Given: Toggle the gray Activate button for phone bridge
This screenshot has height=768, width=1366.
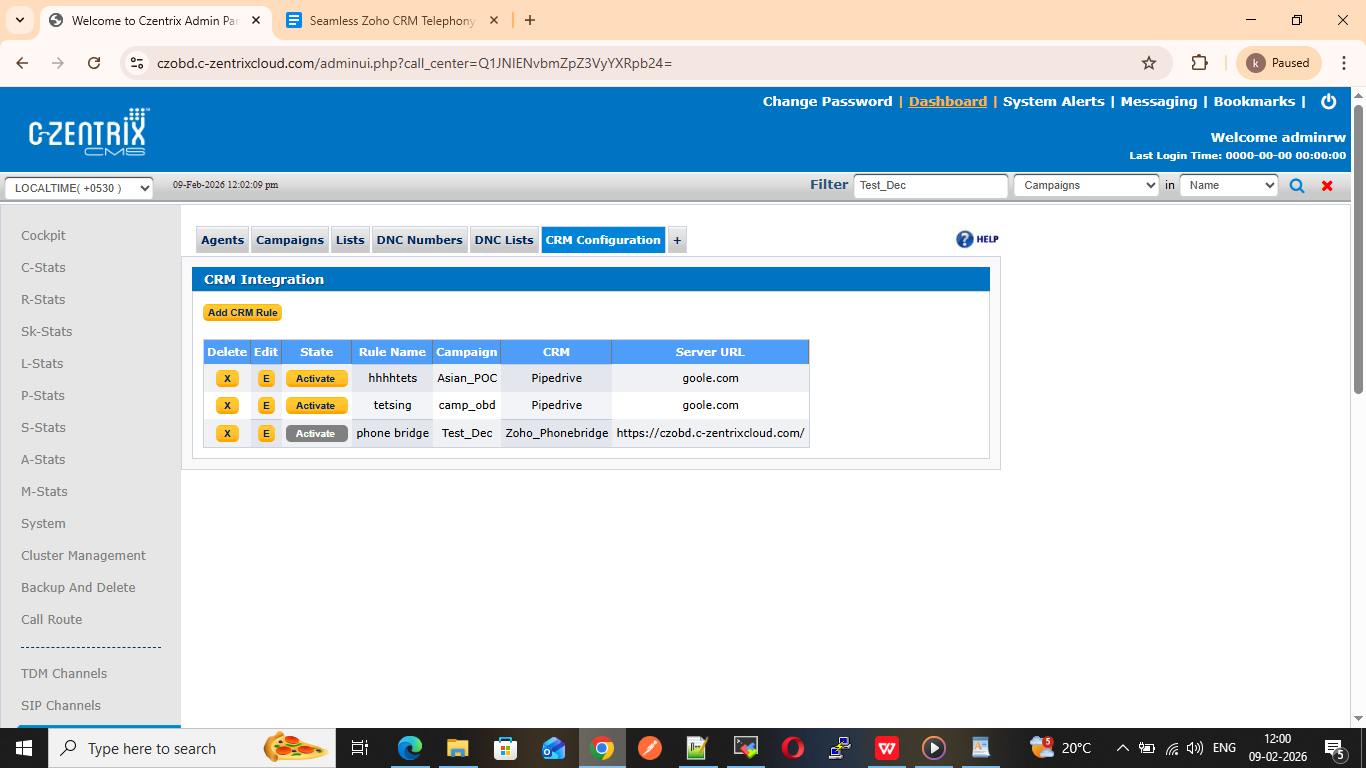Looking at the screenshot, I should pos(316,433).
